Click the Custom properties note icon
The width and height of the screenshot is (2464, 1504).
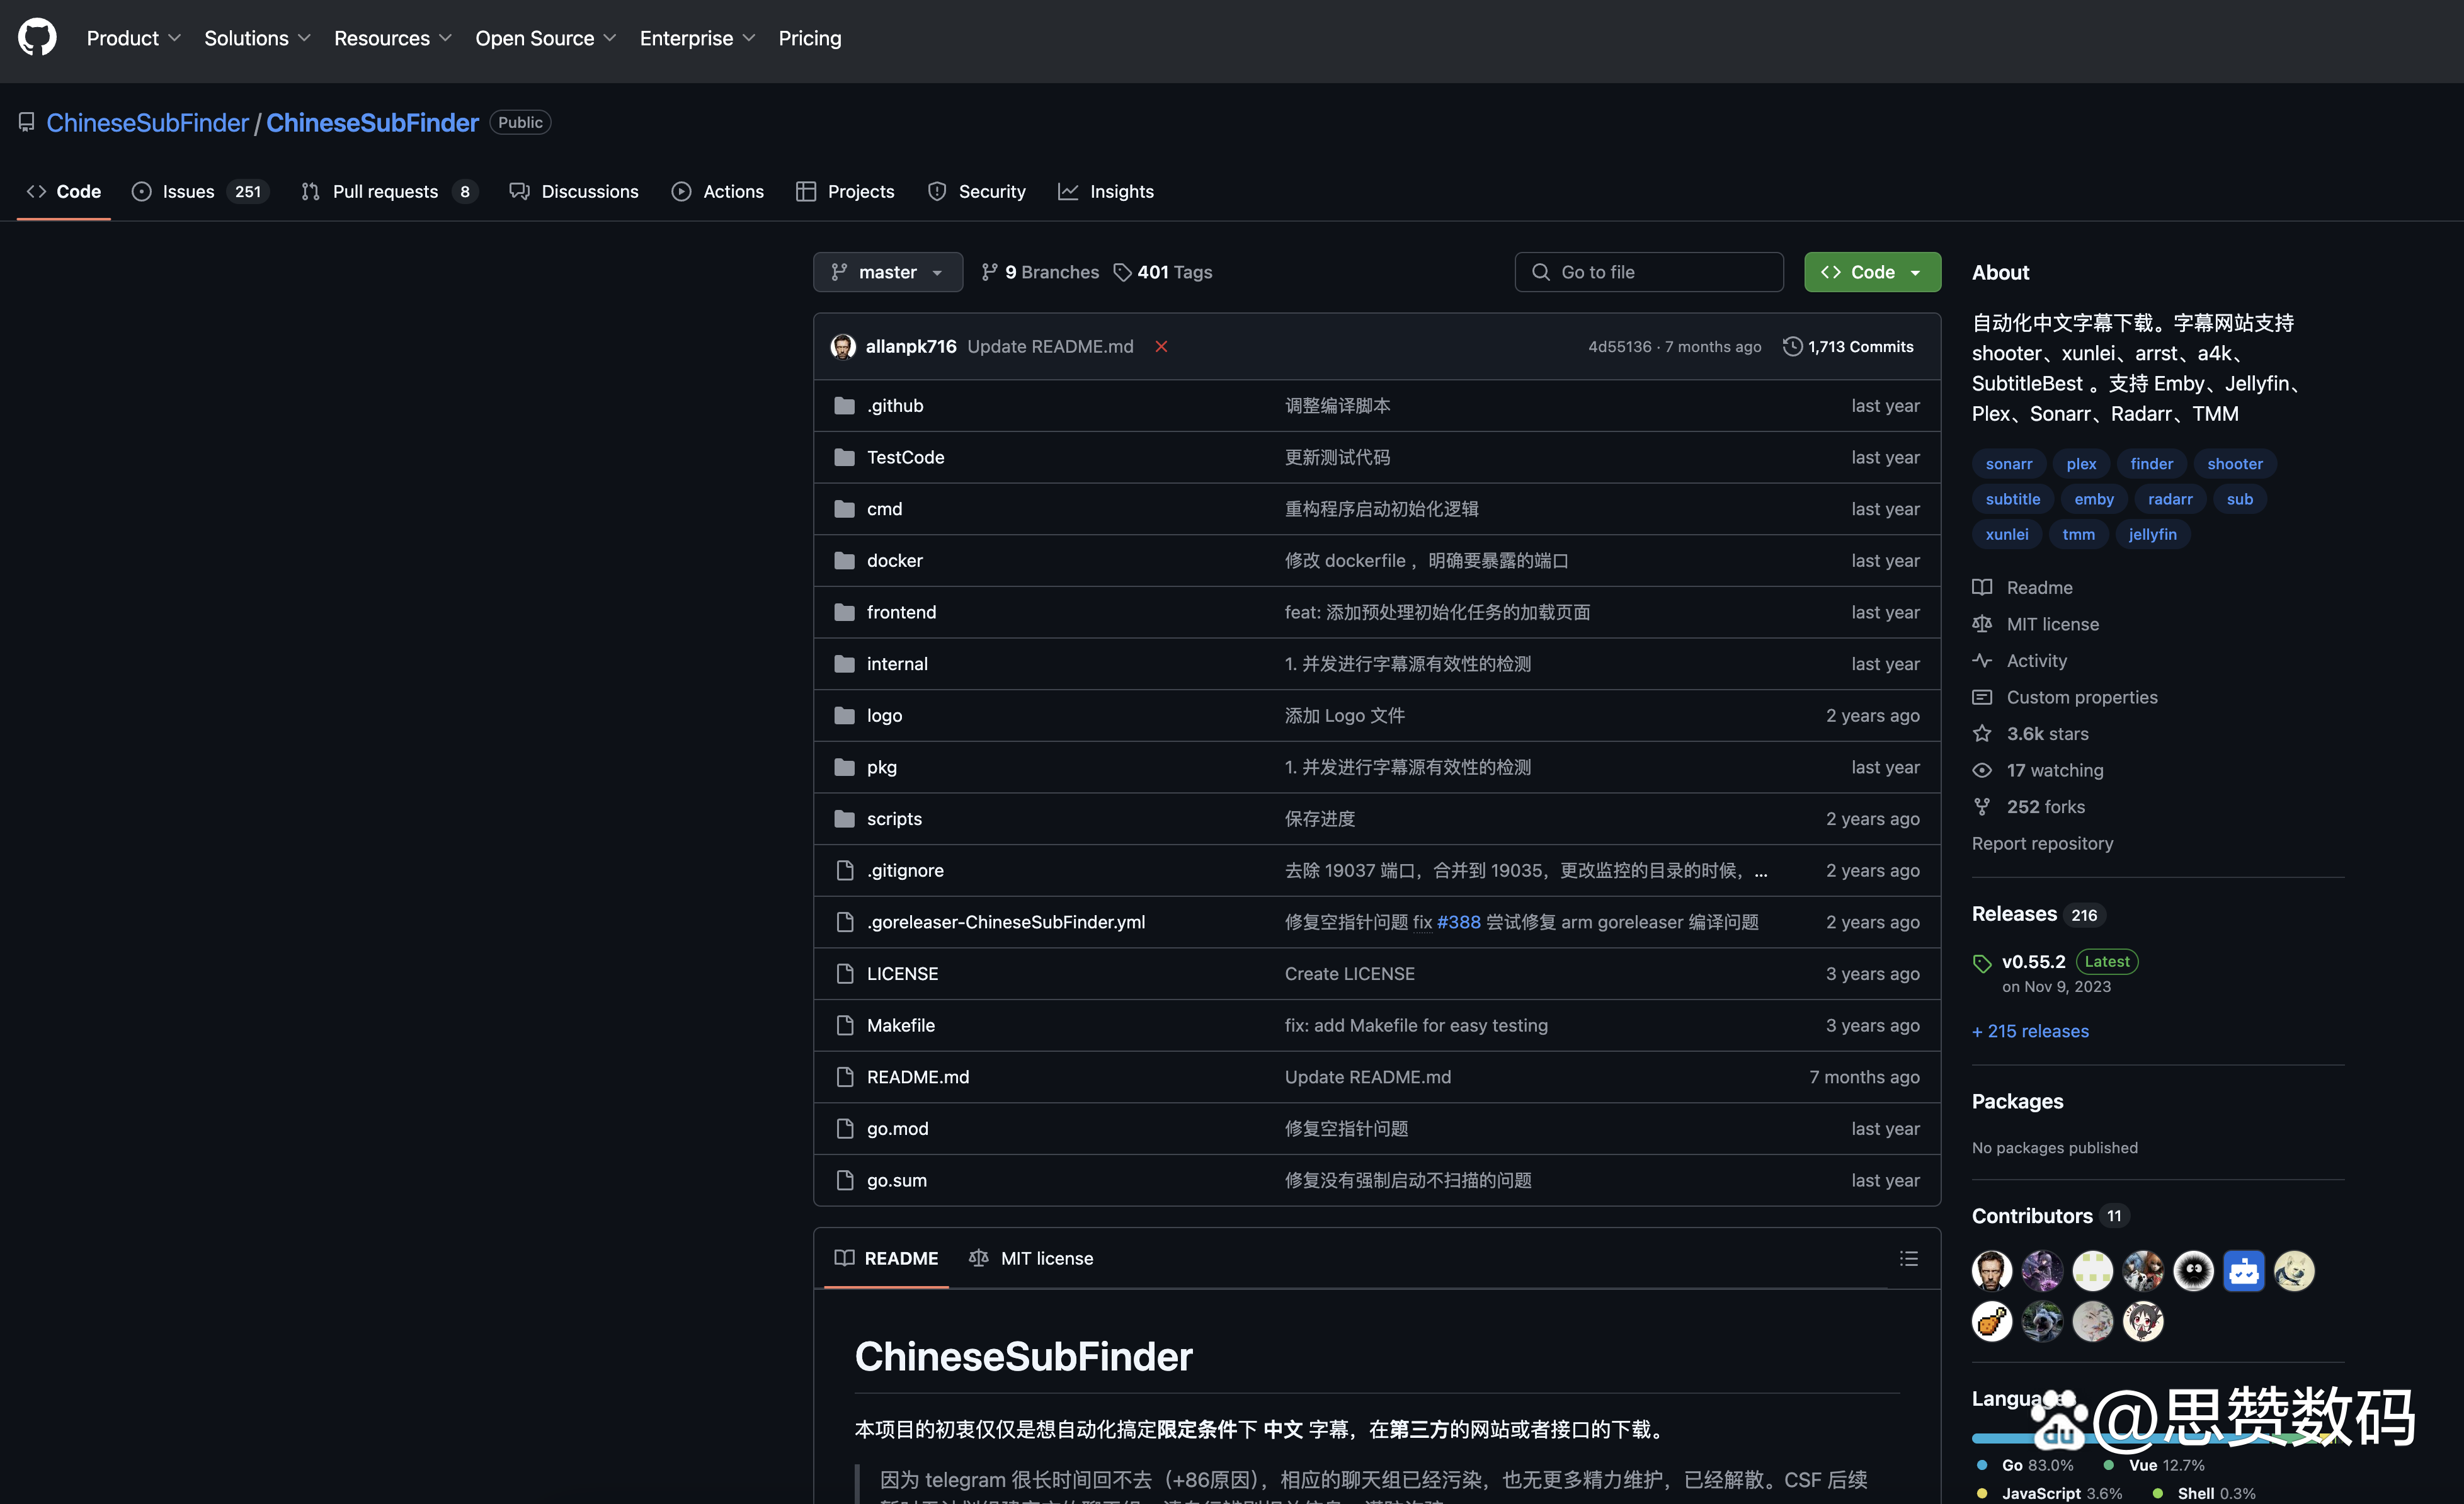[1982, 698]
